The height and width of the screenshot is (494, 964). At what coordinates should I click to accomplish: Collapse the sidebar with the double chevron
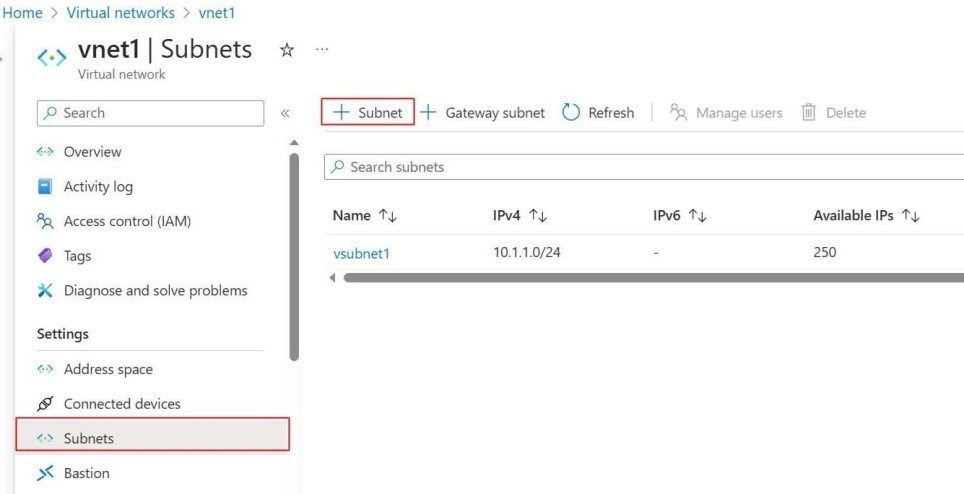(x=285, y=113)
